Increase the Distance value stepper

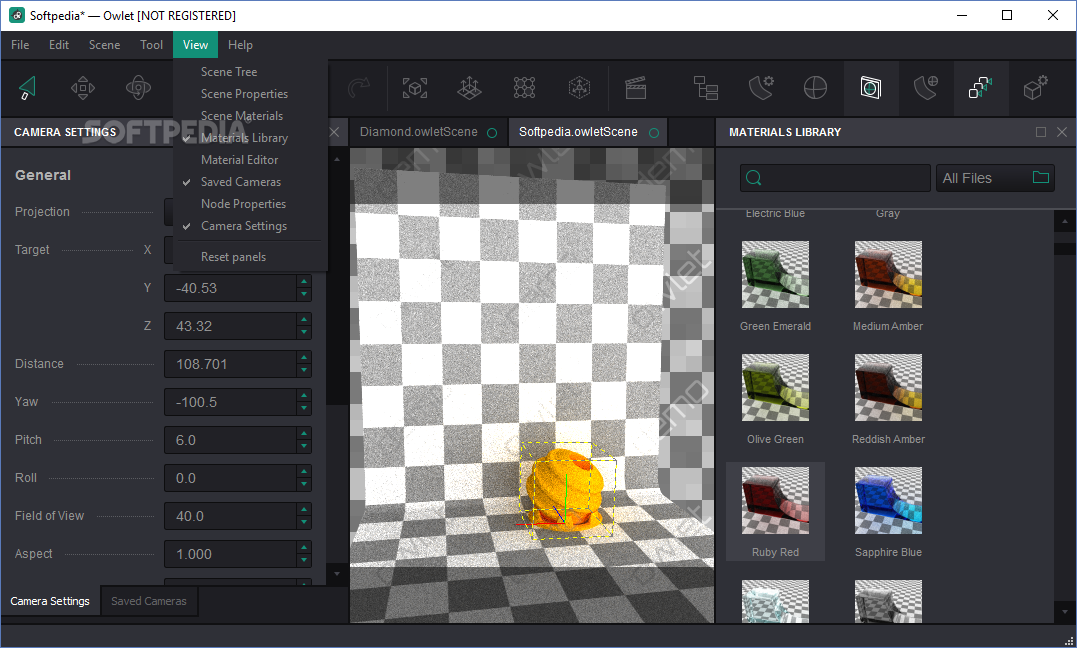pyautogui.click(x=304, y=357)
